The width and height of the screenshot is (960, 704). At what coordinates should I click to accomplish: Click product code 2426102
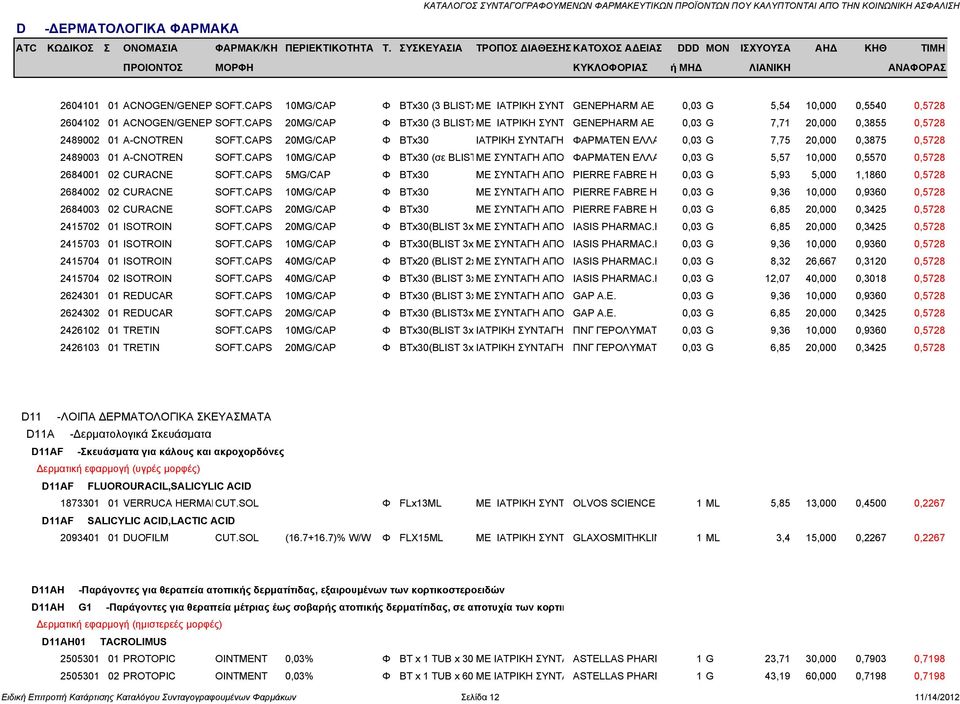point(79,330)
